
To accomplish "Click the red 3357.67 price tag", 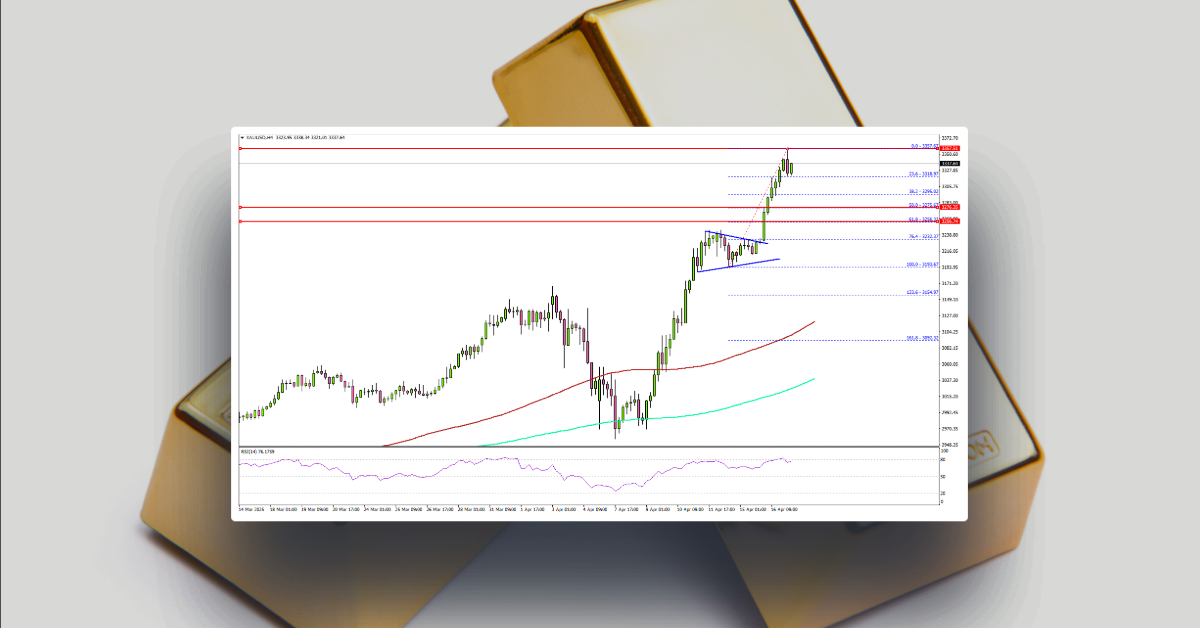I will [948, 147].
